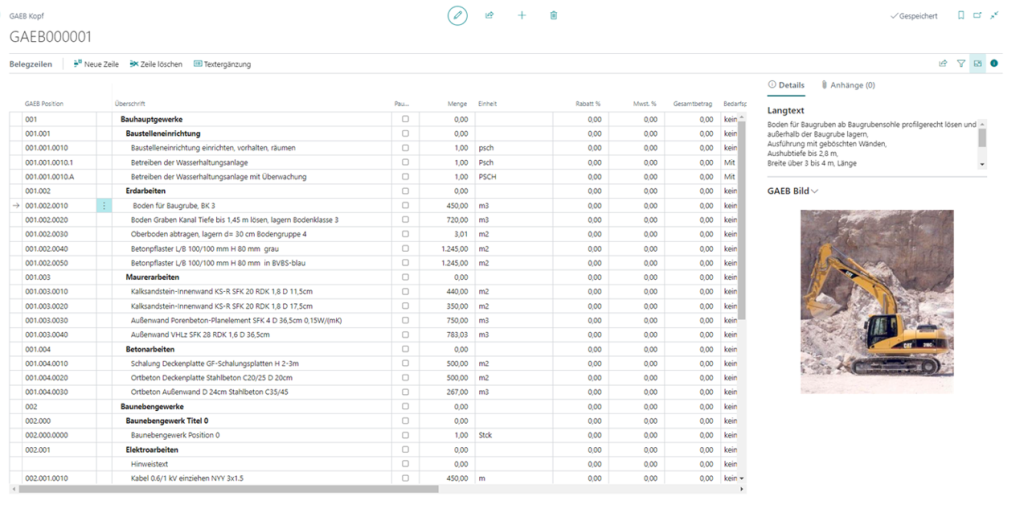The image size is (1024, 509).
Task: Click Langtext scroll up arrow
Action: pos(982,123)
